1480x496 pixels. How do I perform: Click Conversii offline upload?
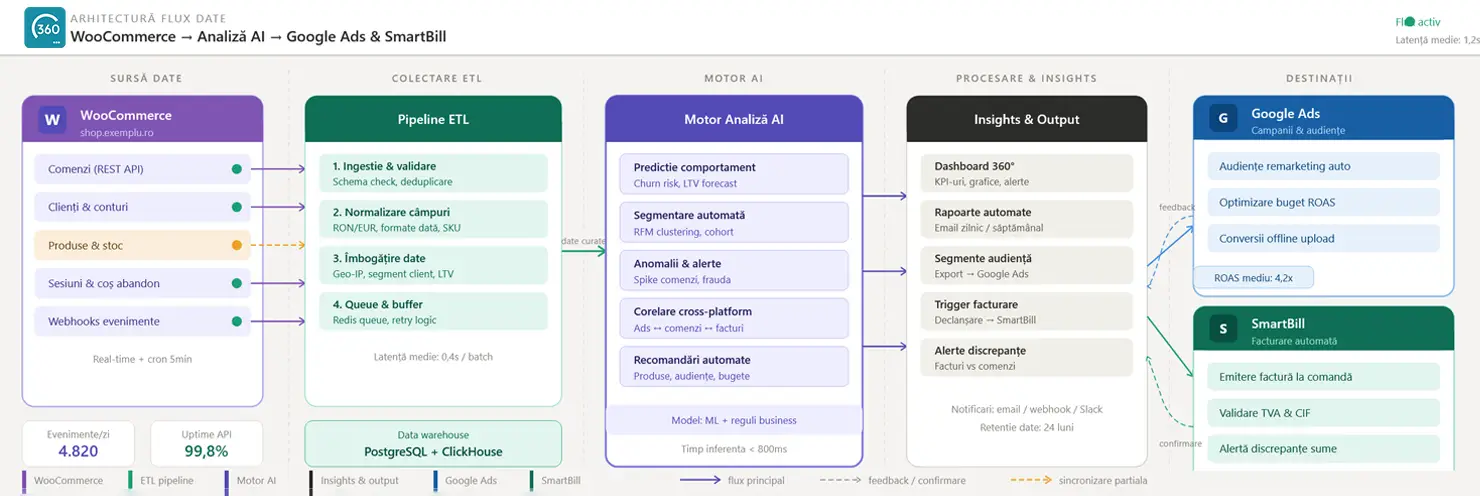[x=1323, y=238]
